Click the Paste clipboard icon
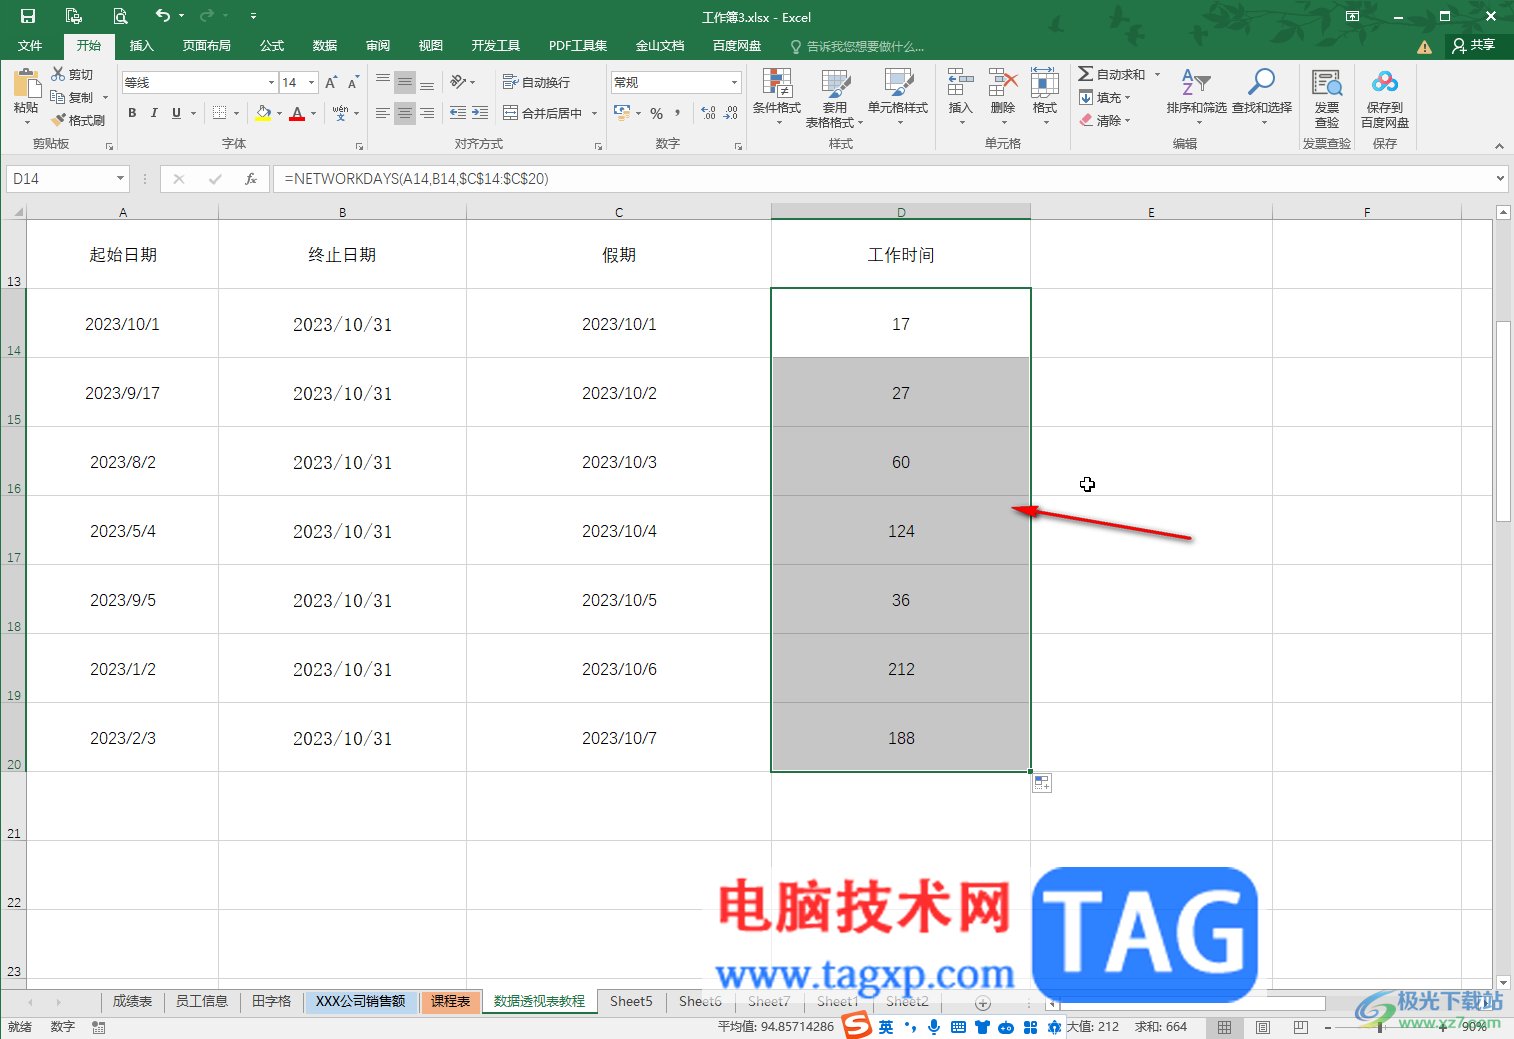Viewport: 1514px width, 1039px height. tap(26, 83)
